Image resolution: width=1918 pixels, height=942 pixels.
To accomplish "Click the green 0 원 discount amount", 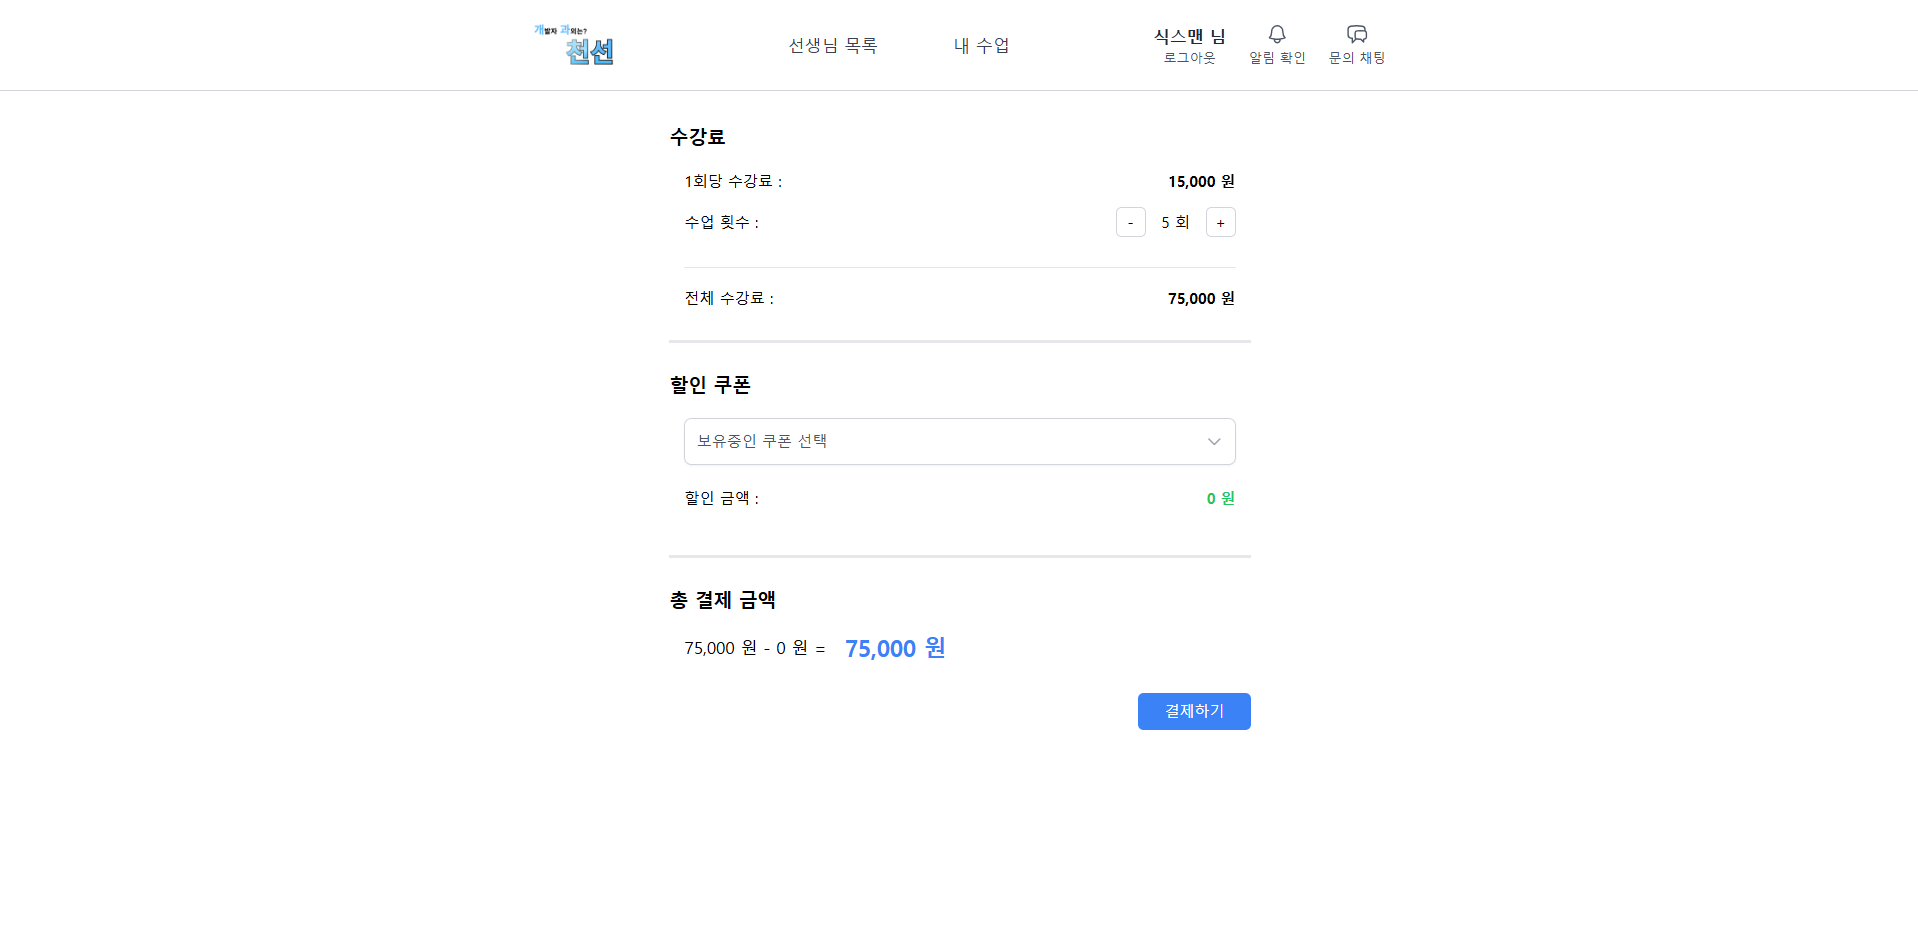I will click(x=1220, y=498).
